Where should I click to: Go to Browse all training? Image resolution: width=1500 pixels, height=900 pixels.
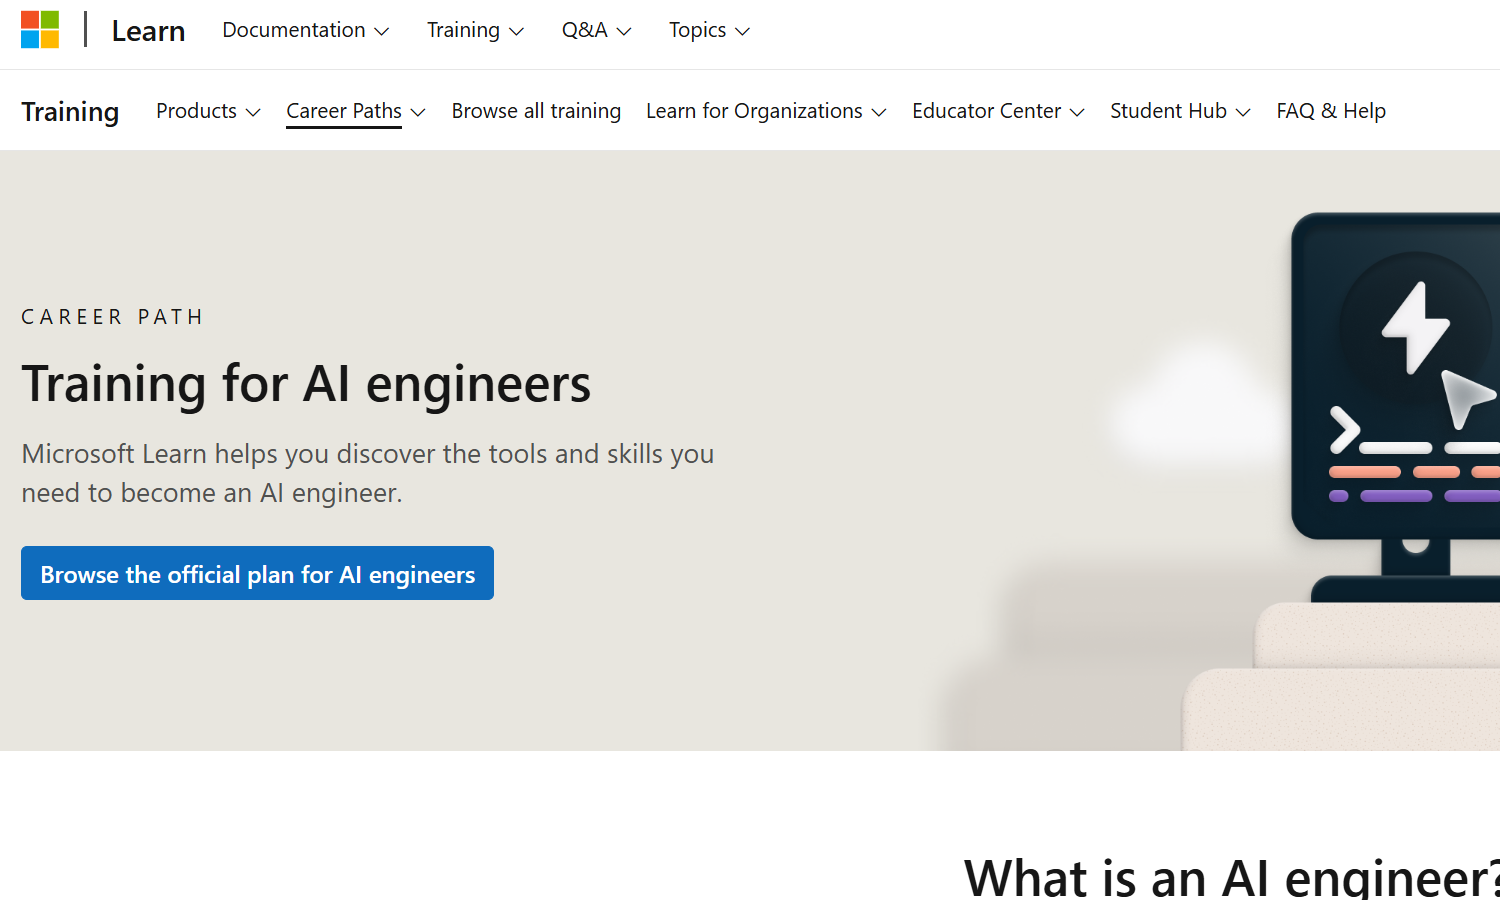coord(536,111)
